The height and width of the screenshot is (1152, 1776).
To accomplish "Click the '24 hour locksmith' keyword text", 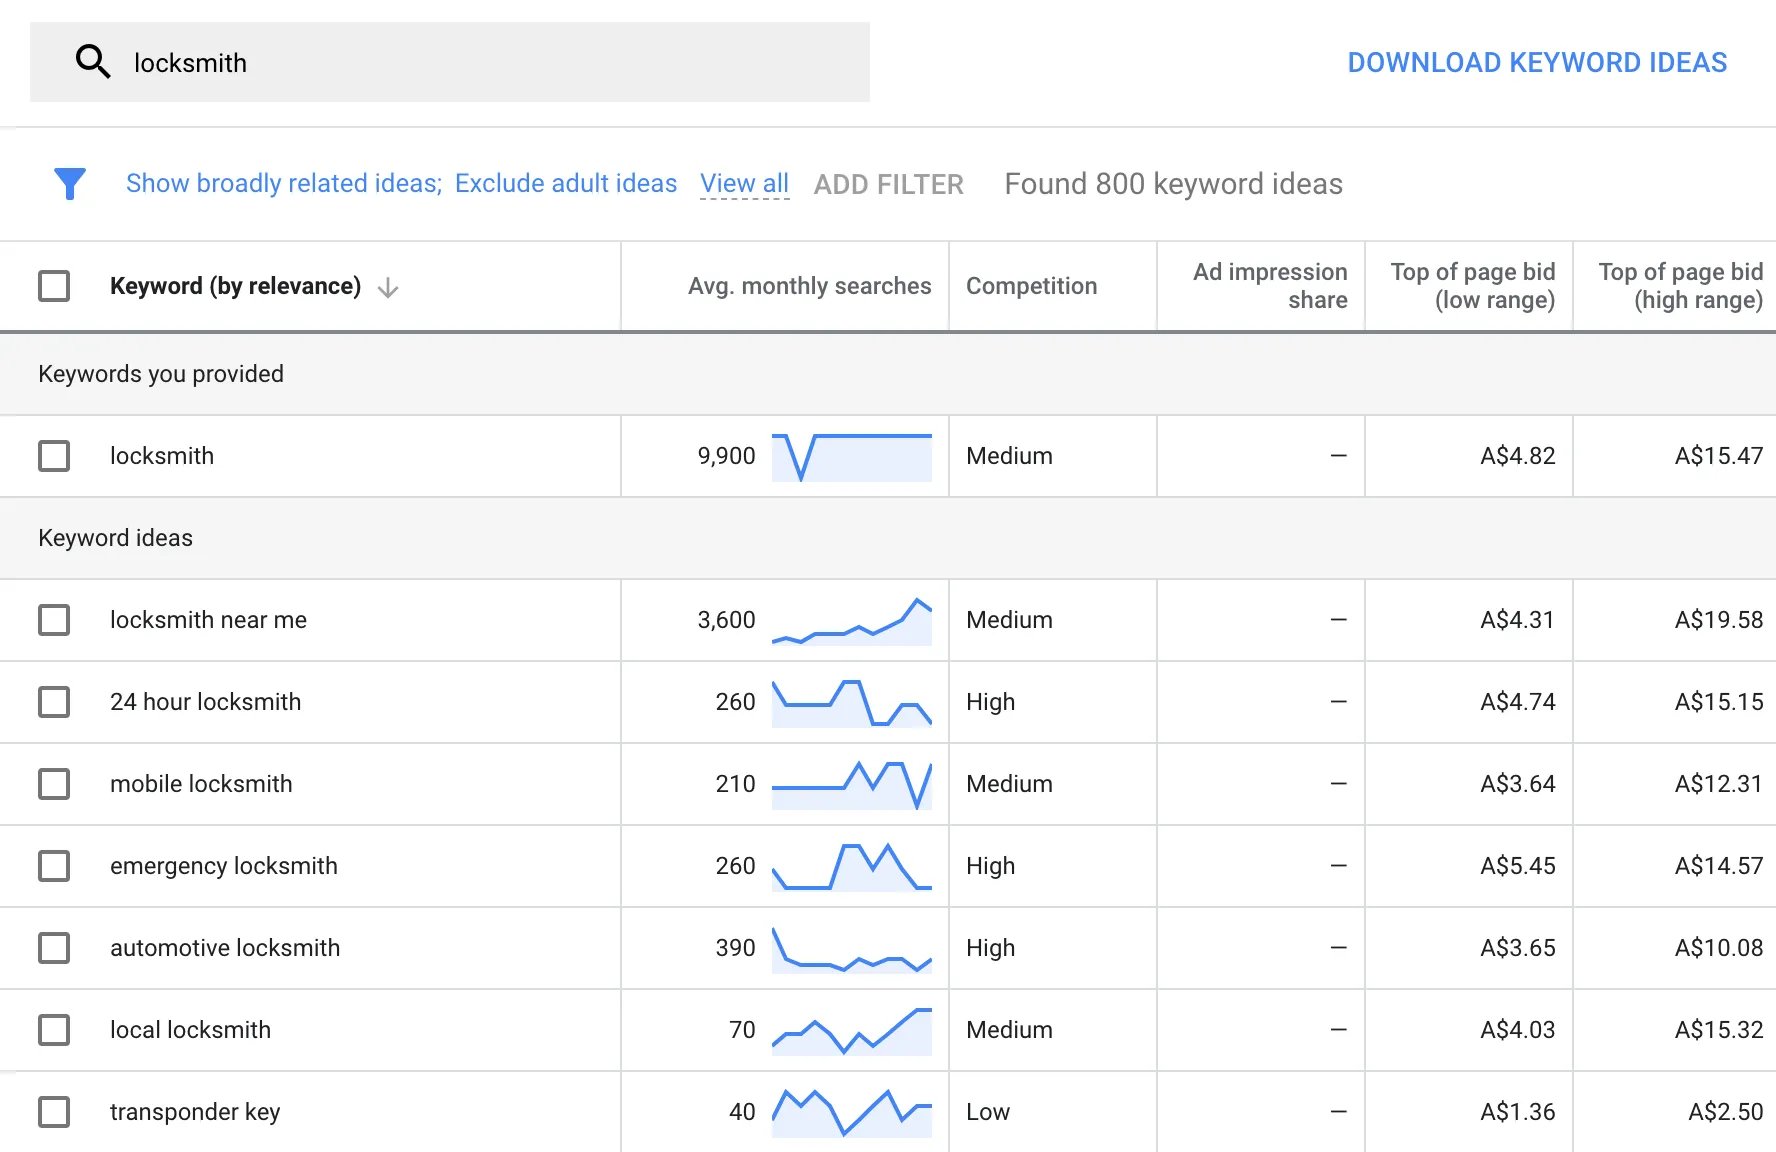I will (205, 702).
